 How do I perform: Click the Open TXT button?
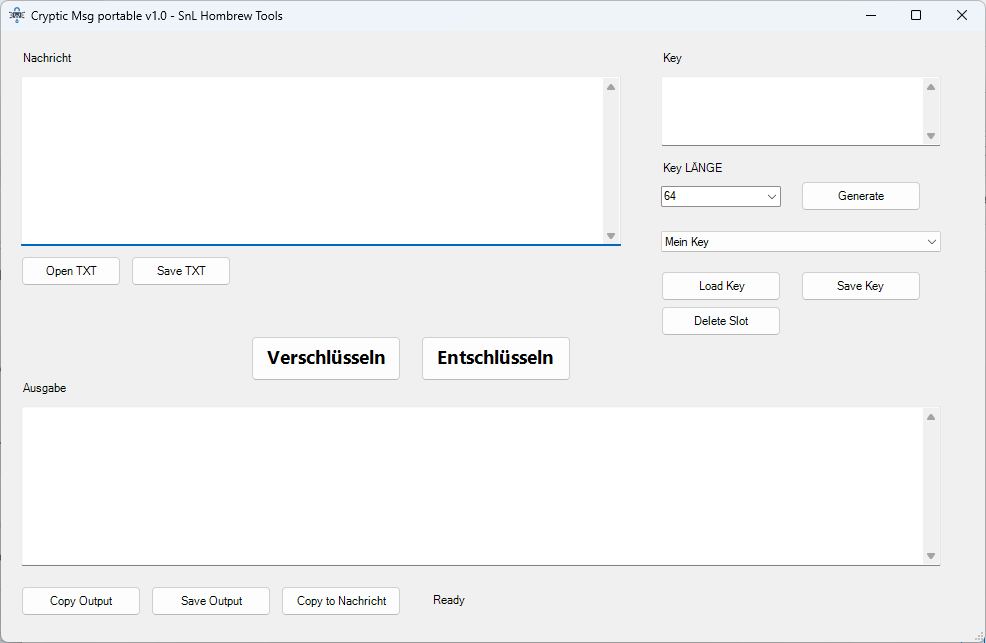71,271
